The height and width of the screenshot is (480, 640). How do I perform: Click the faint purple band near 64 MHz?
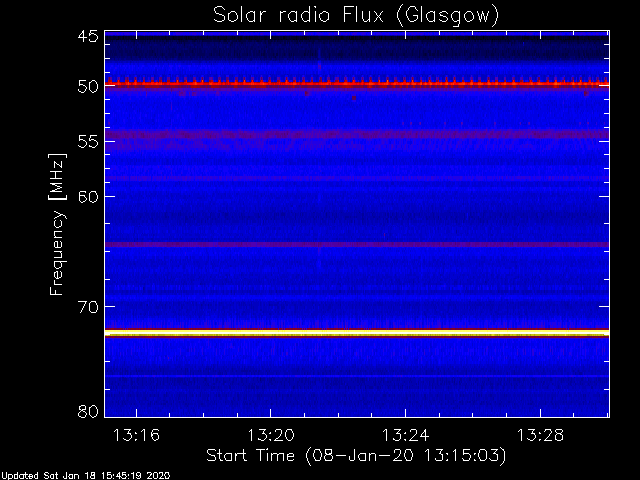[357, 244]
